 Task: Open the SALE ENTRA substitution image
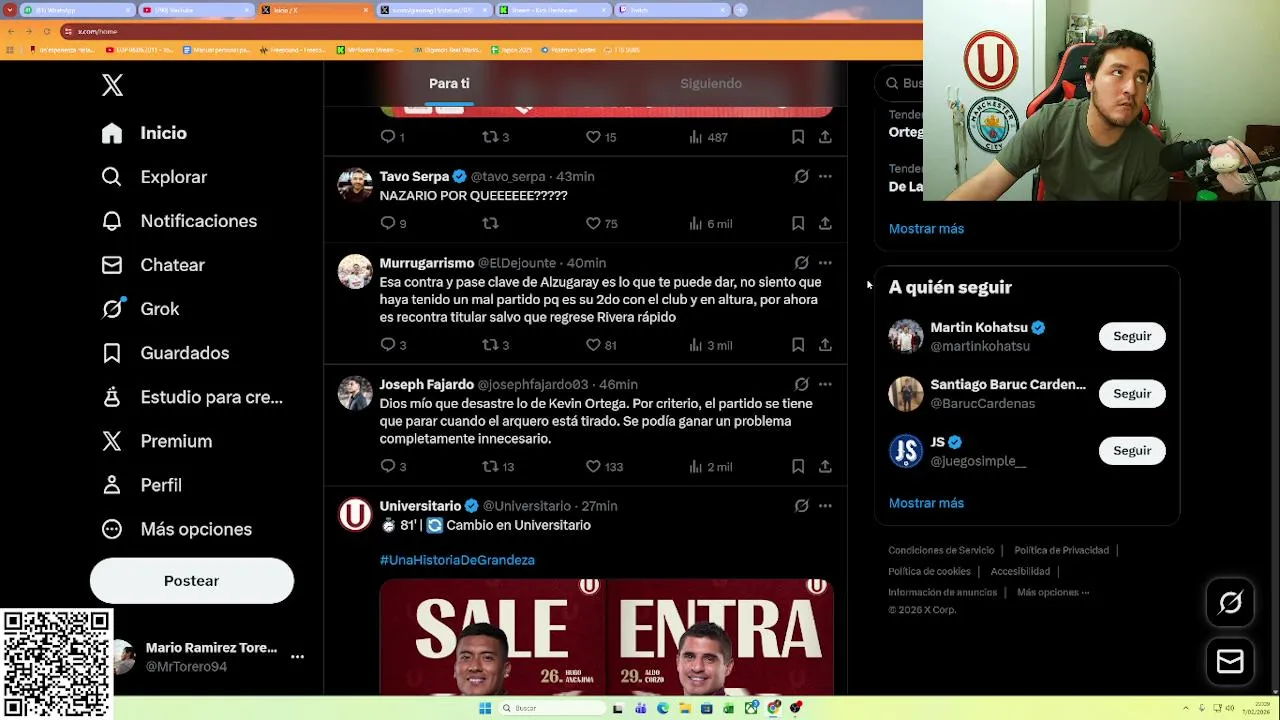tap(607, 636)
